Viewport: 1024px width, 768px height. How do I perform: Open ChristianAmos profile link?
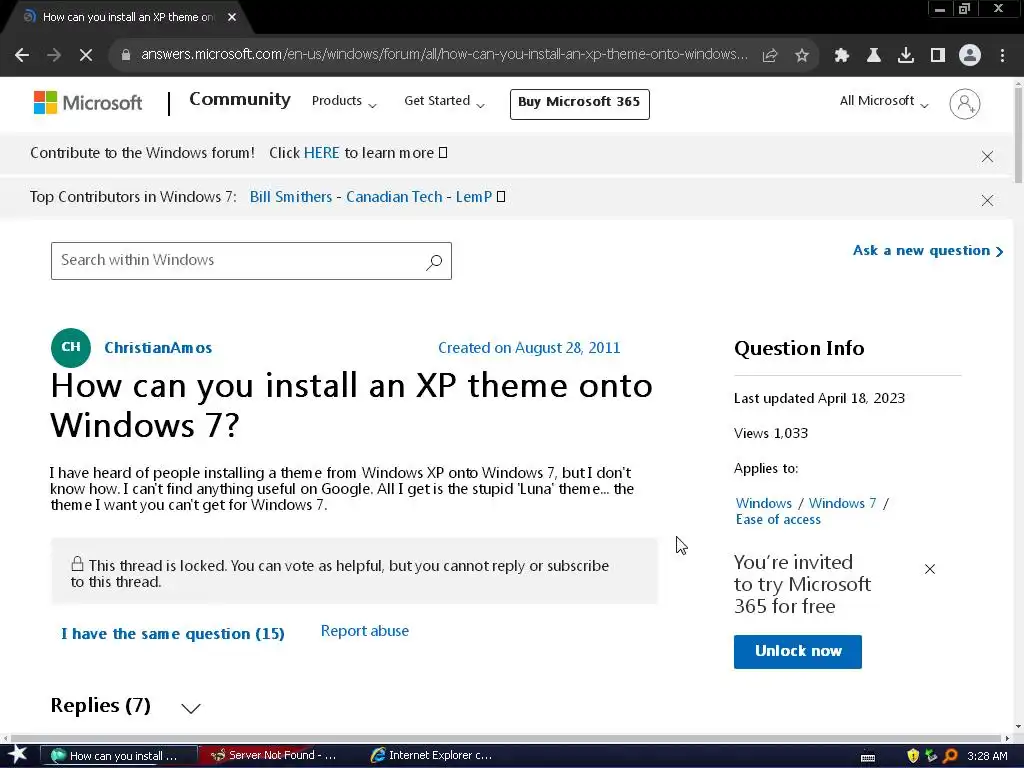coord(158,347)
